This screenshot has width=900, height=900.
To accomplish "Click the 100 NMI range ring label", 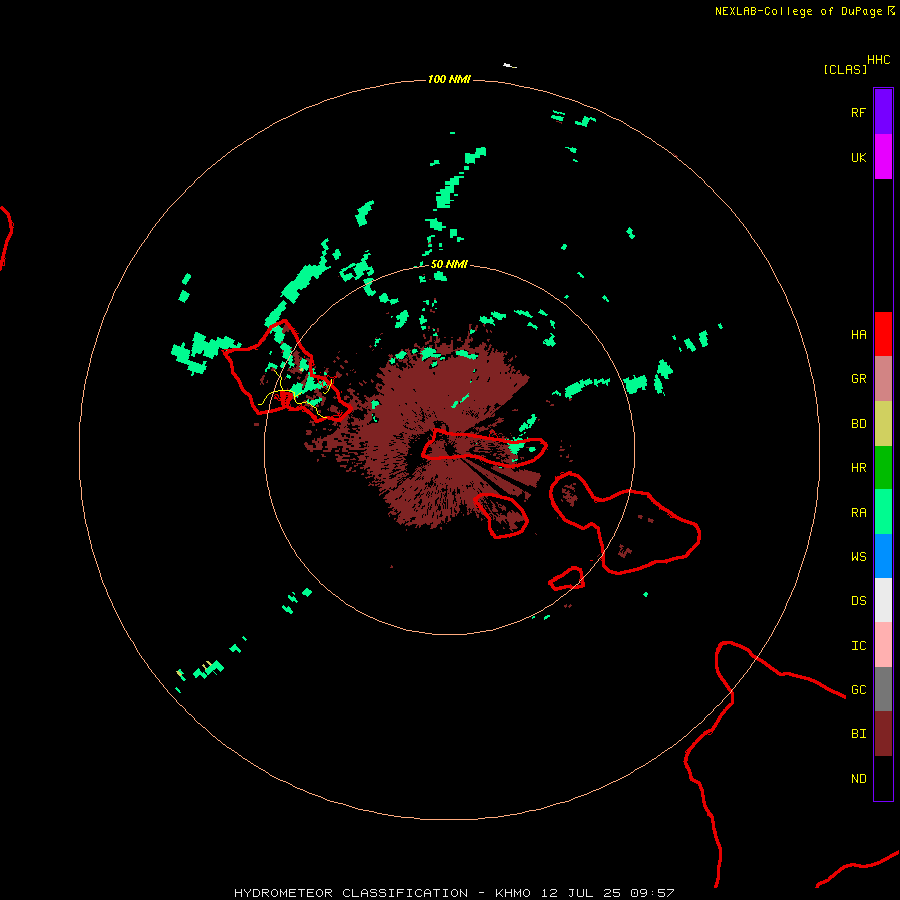I will (449, 79).
